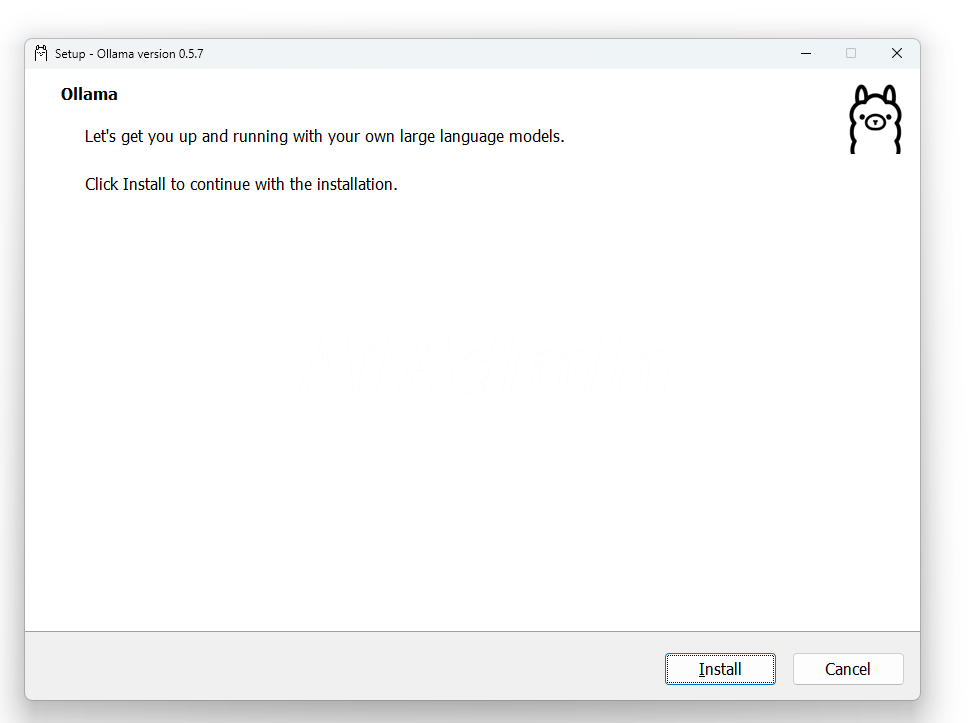Viewport: 968px width, 723px height.
Task: Click the bold Ollama heading
Action: coord(89,95)
